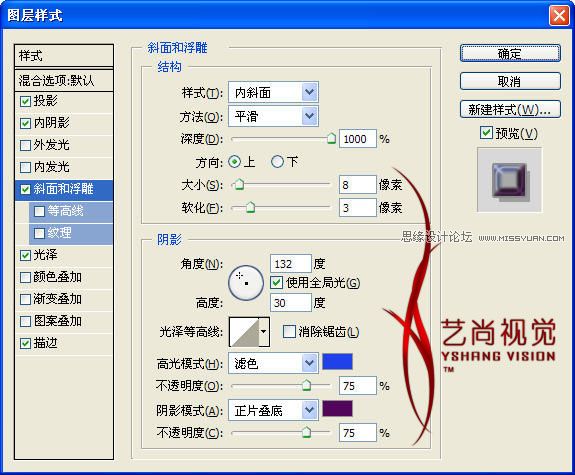
Task: Uncheck 使用全局光(G) global light
Action: pyautogui.click(x=276, y=283)
